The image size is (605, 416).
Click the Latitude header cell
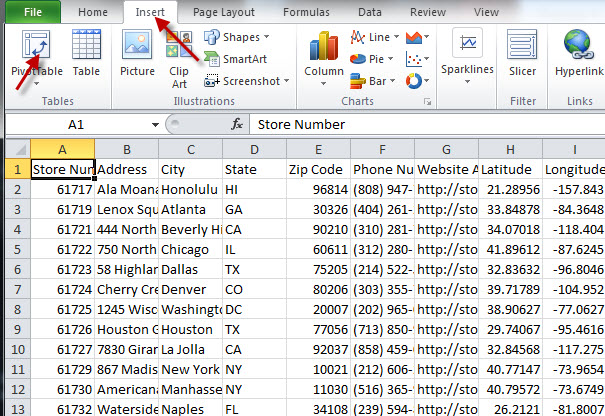pyautogui.click(x=510, y=169)
